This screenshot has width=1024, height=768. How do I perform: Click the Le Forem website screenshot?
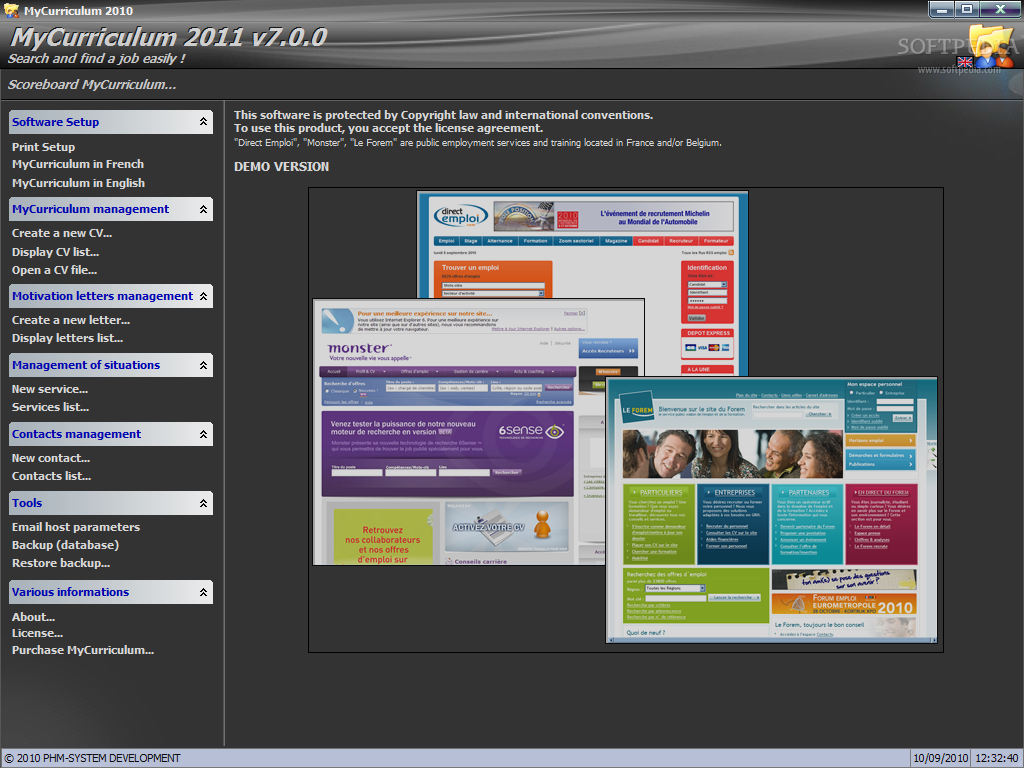[771, 510]
